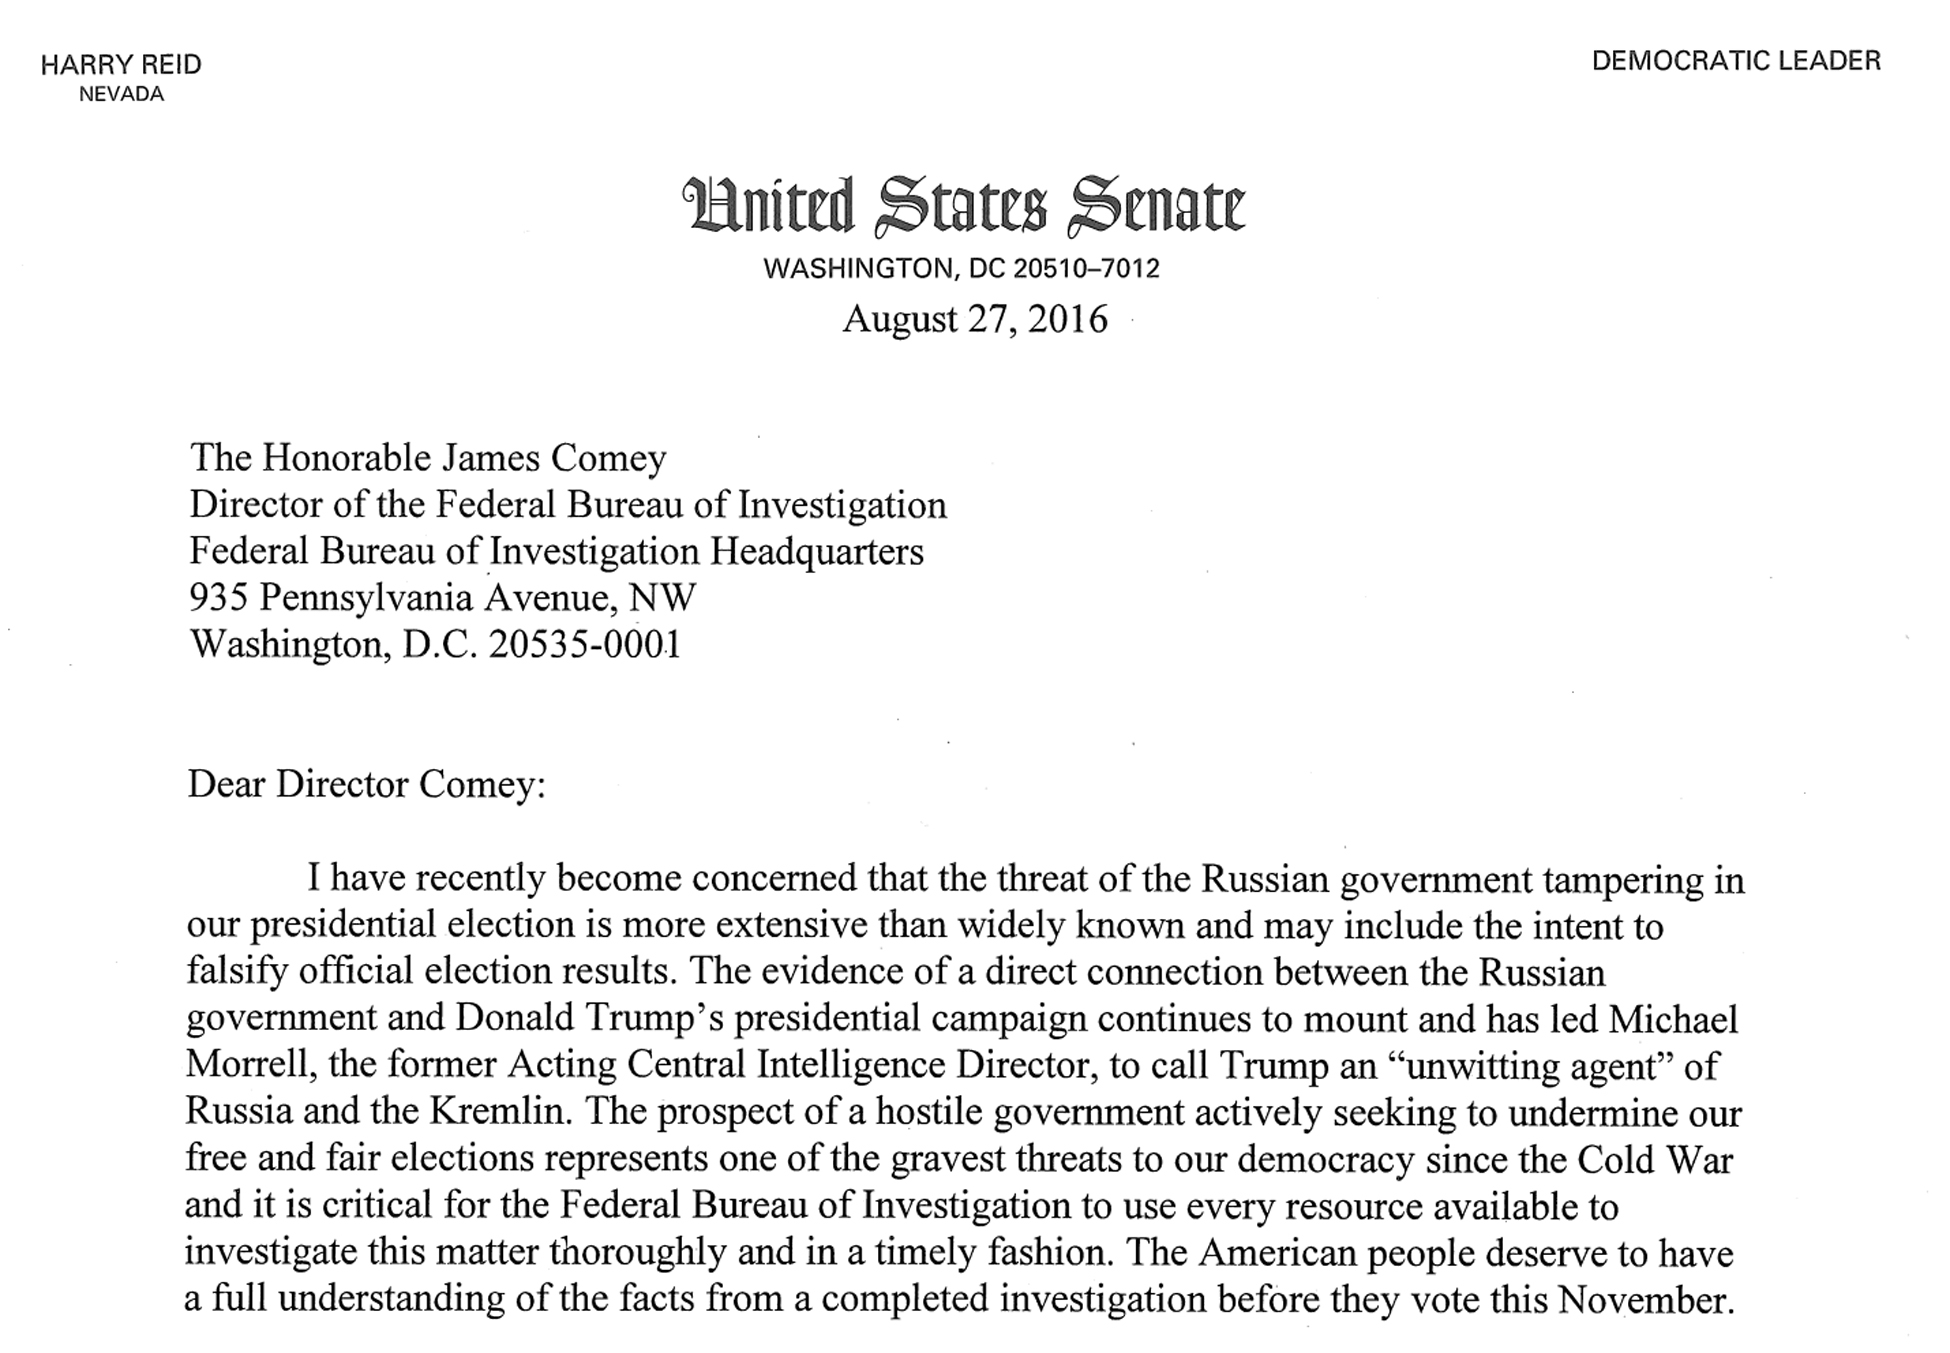The width and height of the screenshot is (1950, 1353).
Task: Click the DEMOCRATIC LEADER heading text
Action: (1736, 61)
